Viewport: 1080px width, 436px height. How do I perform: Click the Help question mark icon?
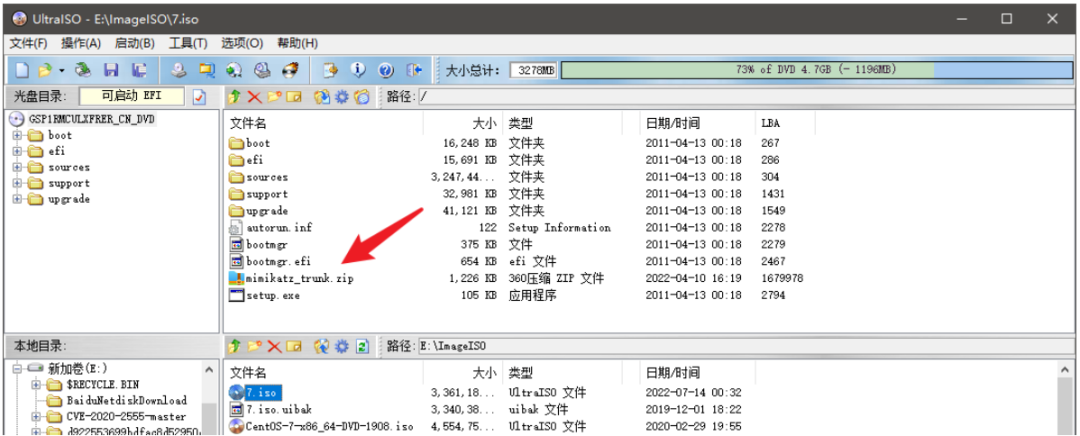[x=386, y=70]
